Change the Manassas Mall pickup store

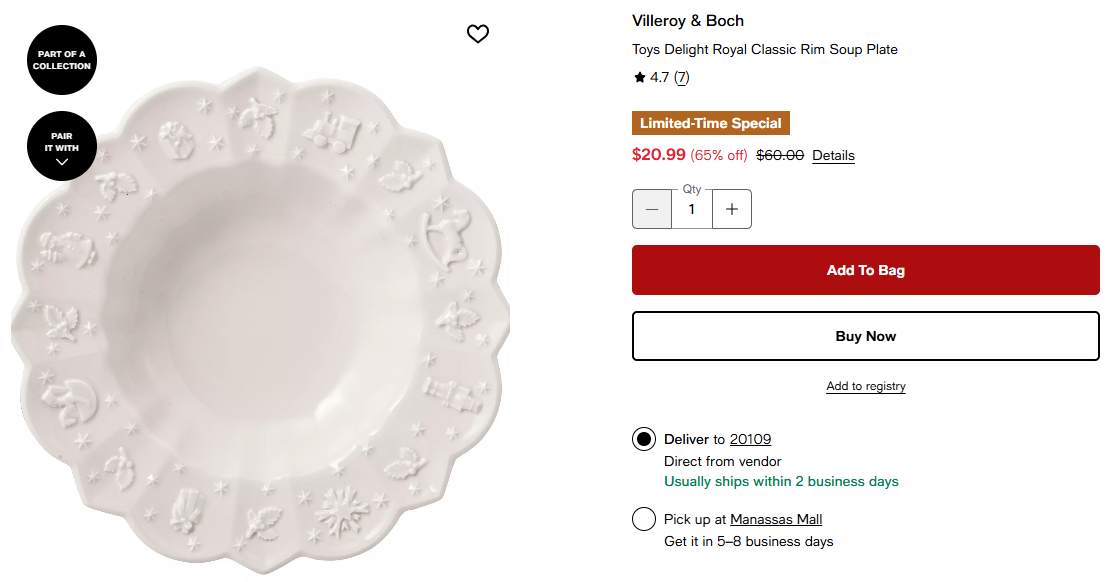(x=776, y=519)
